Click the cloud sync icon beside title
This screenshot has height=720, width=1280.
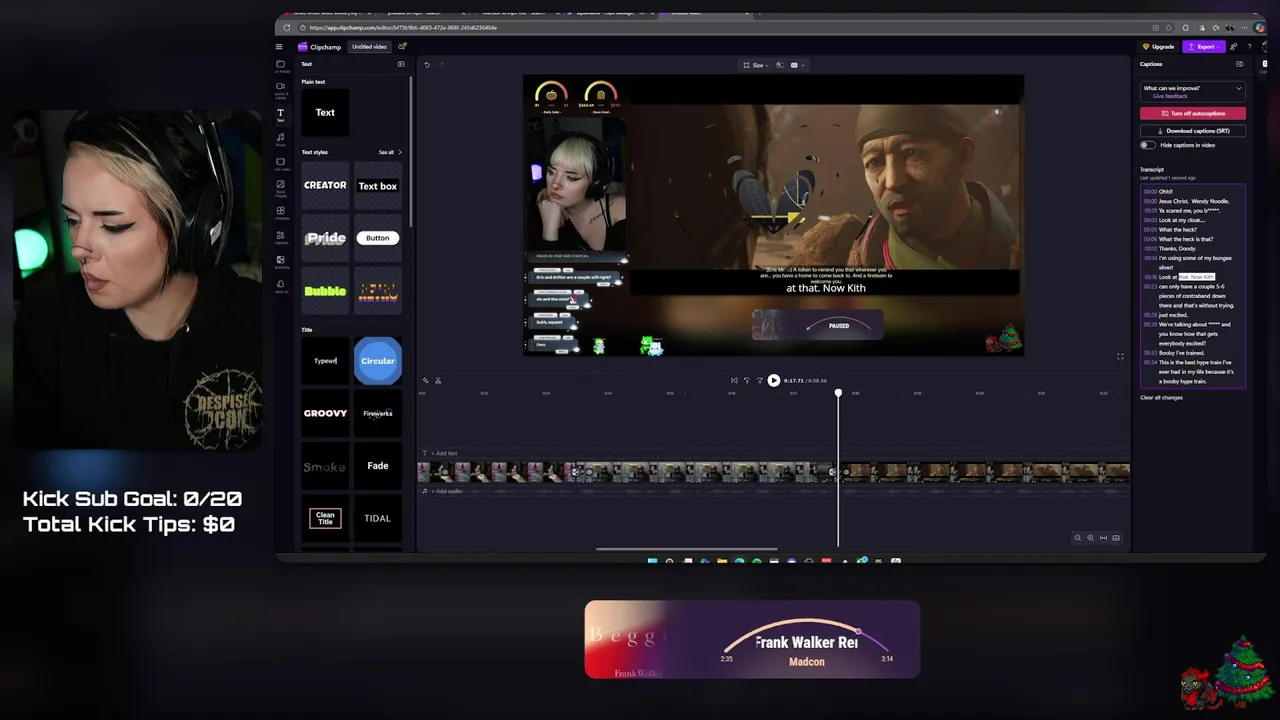(x=402, y=47)
